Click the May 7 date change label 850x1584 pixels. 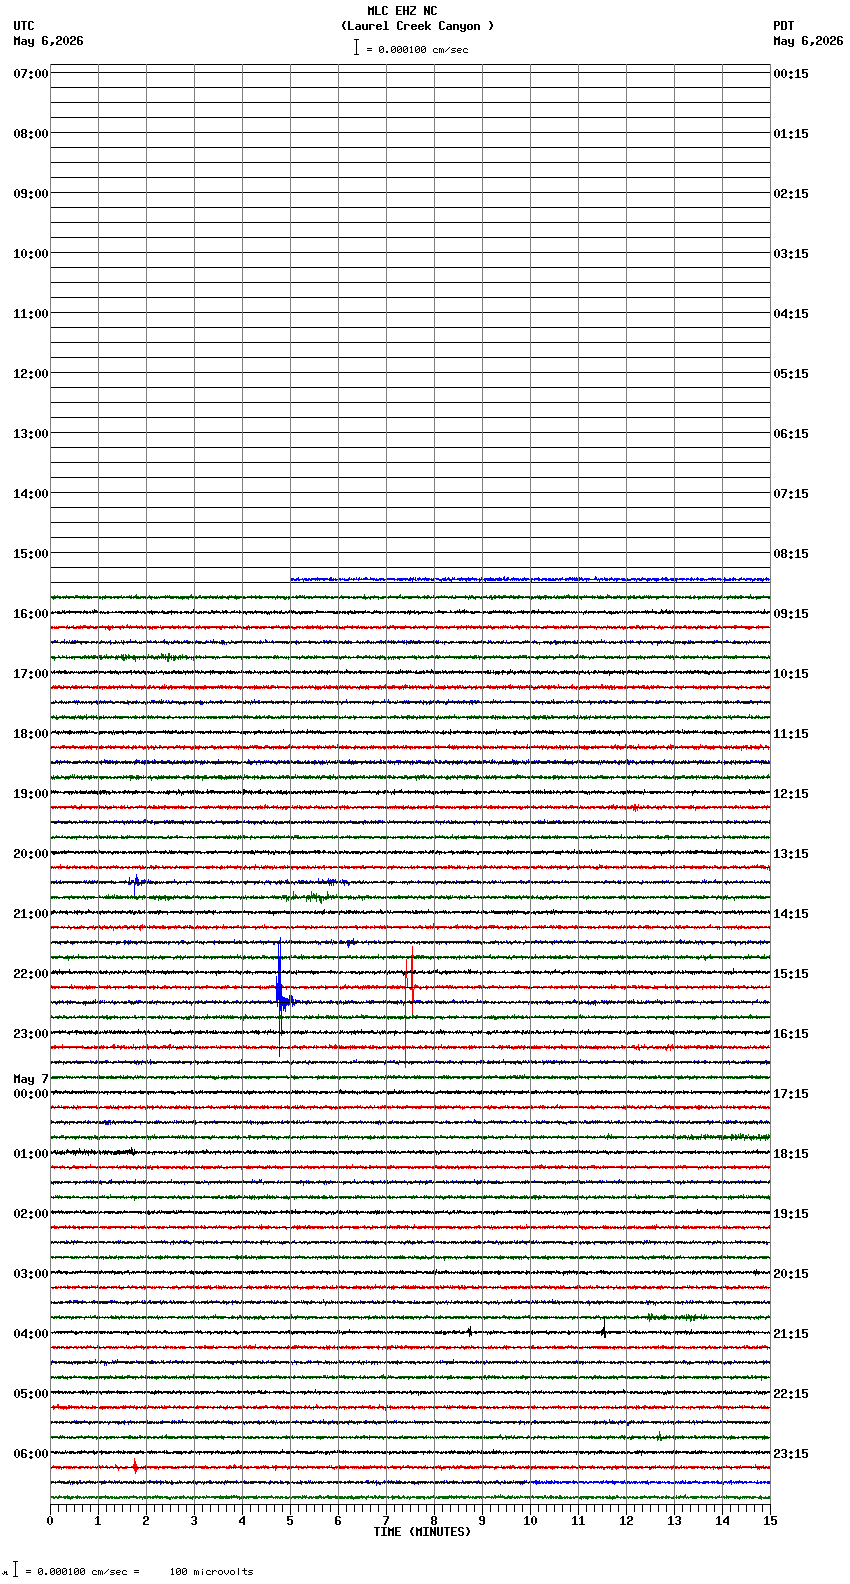click(31, 1079)
